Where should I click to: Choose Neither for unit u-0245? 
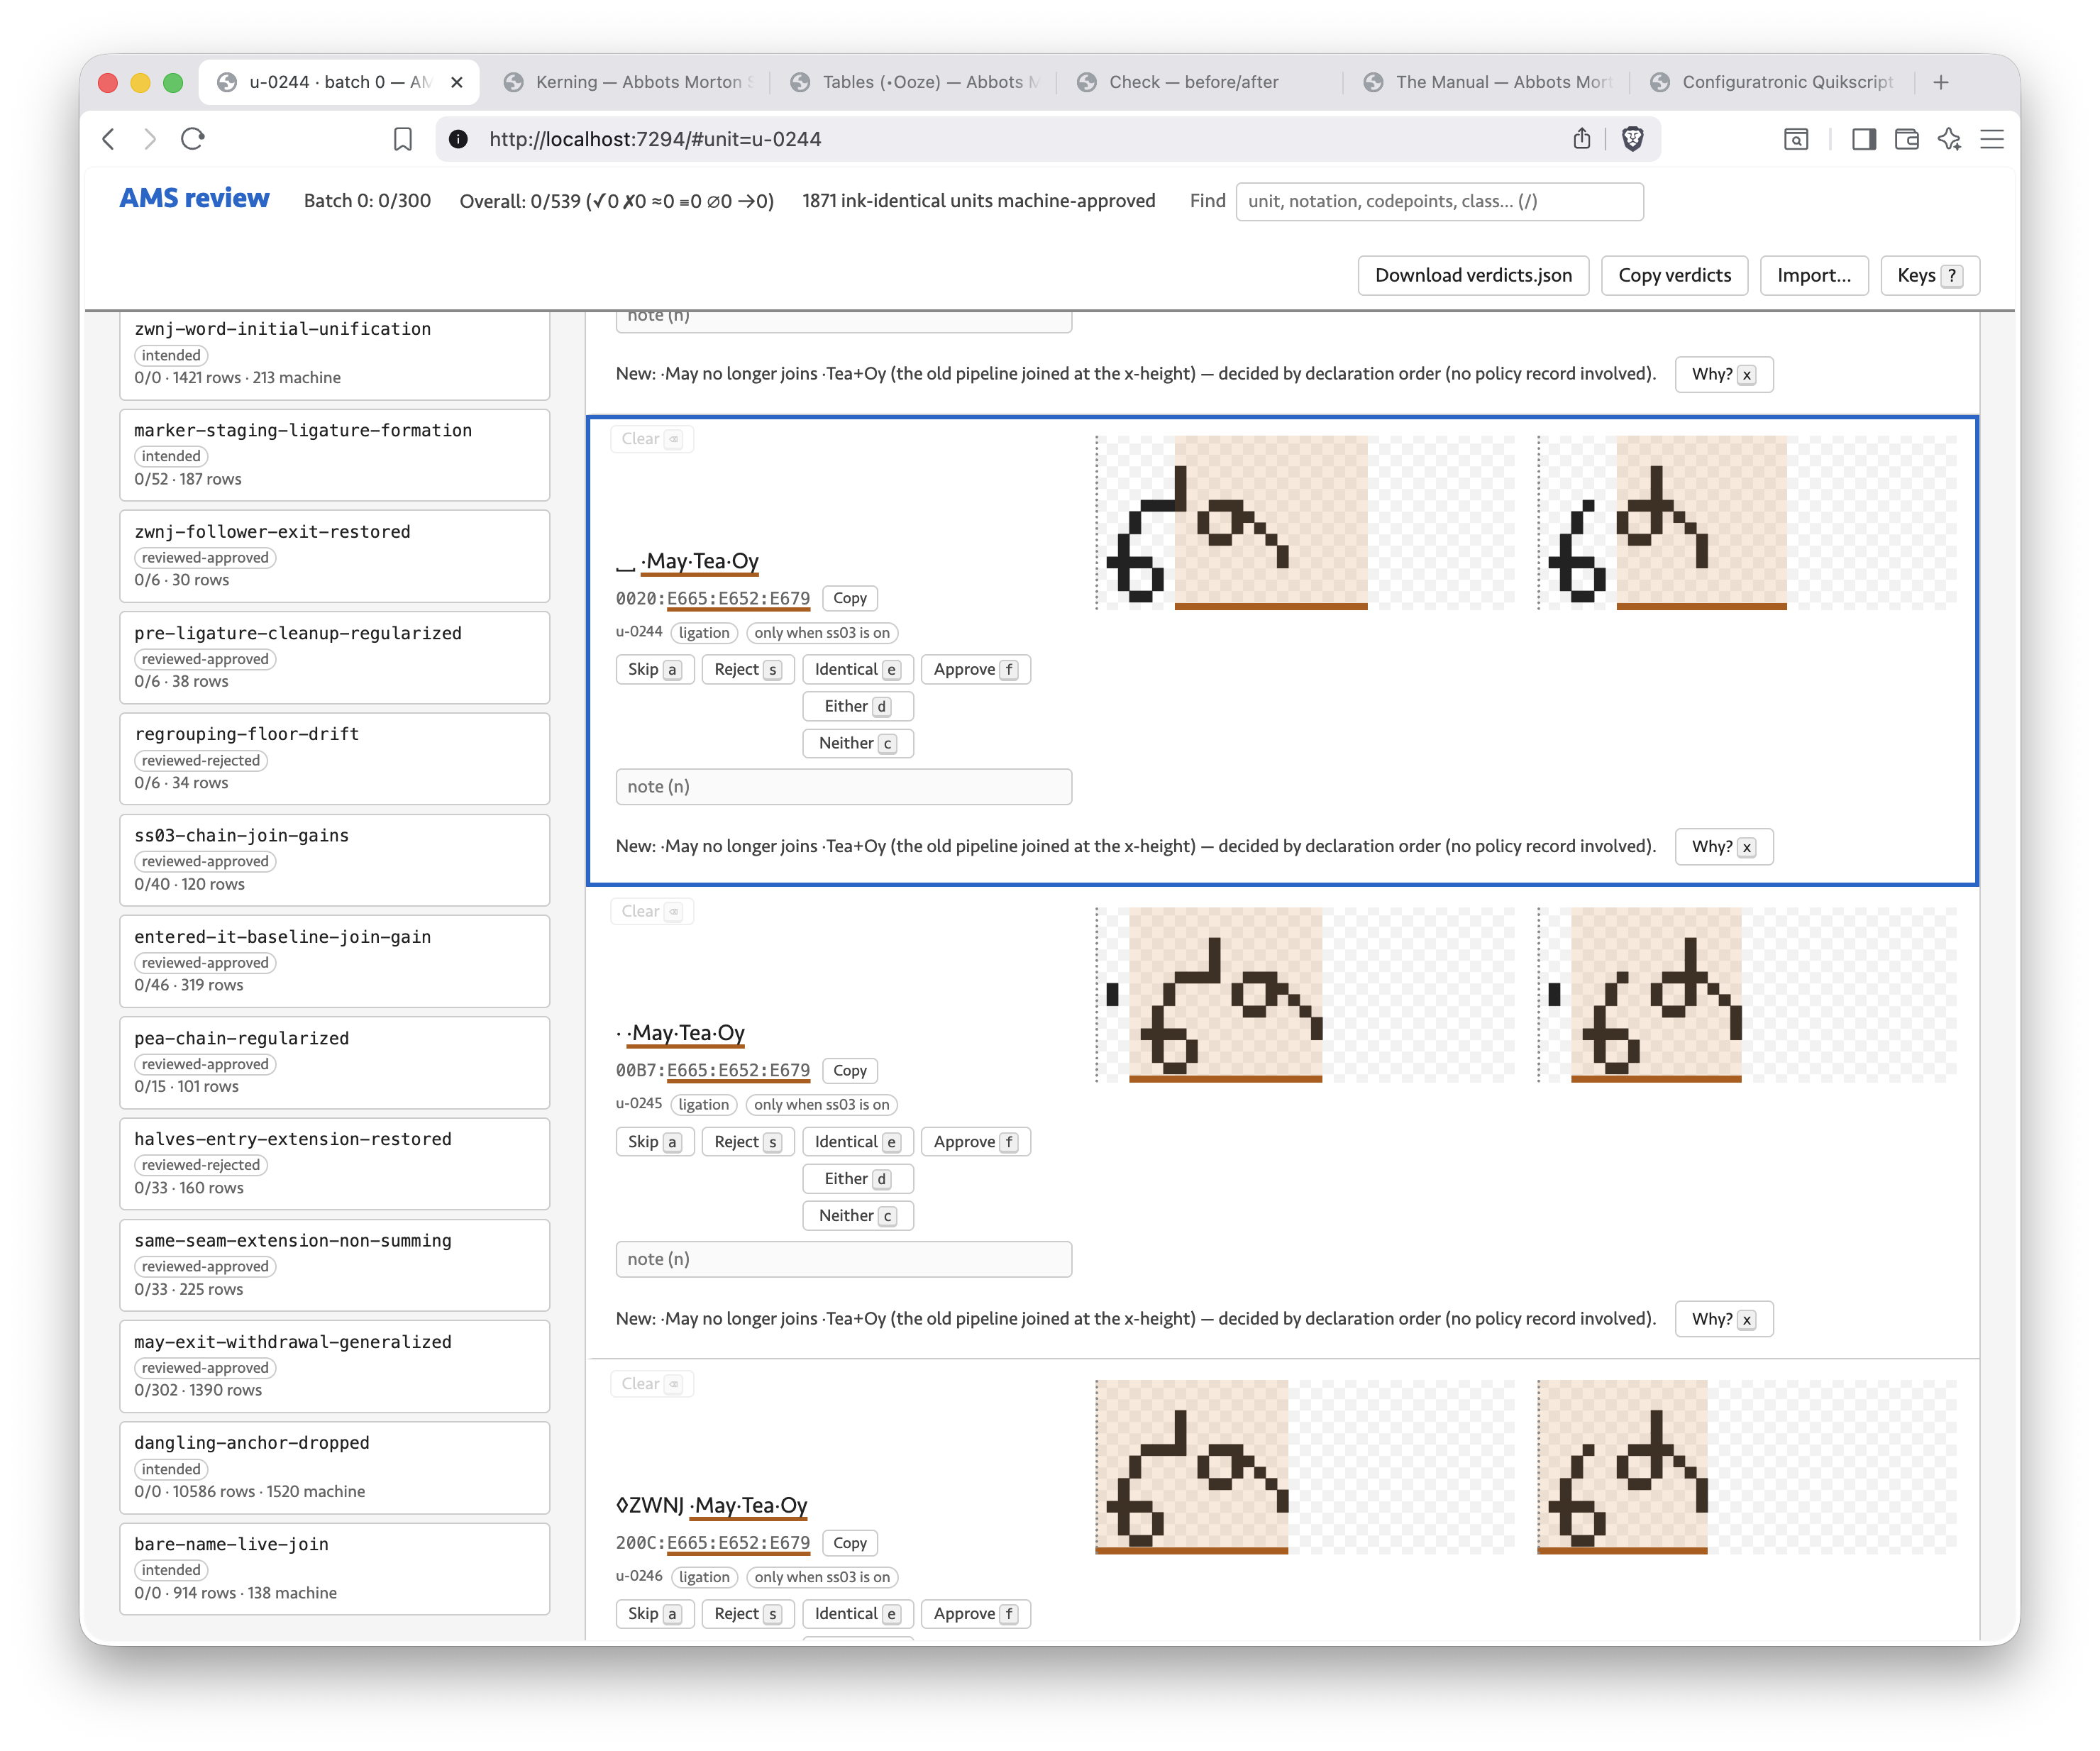858,1216
